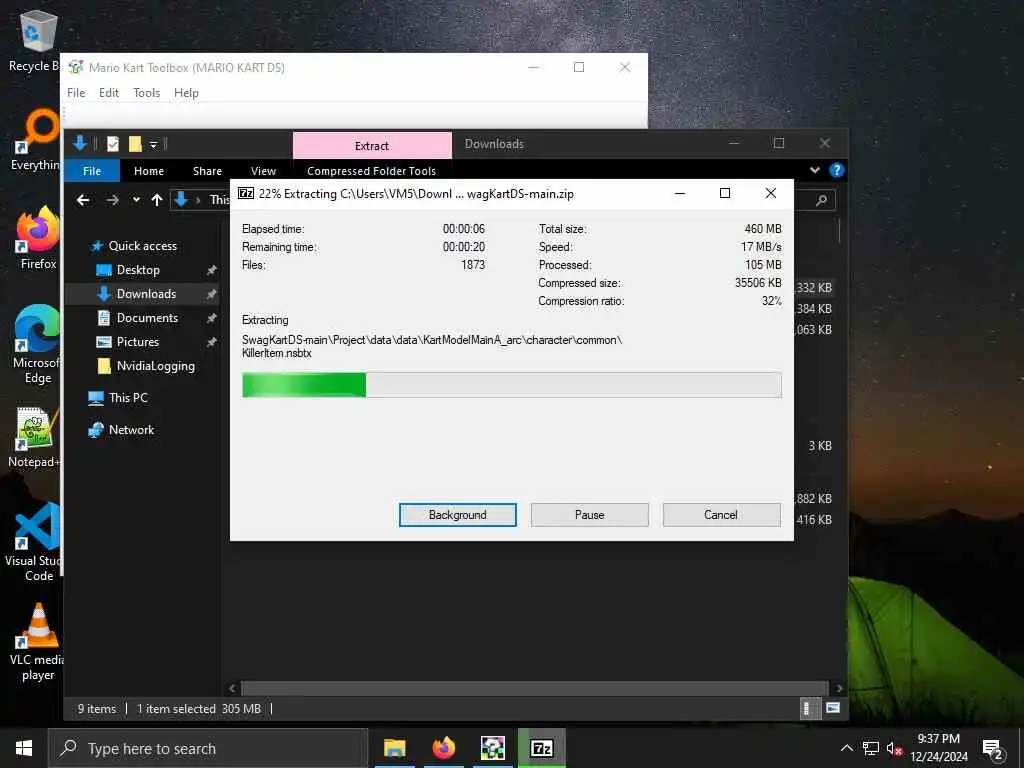Select Quick access in navigation pane
Screen dimensions: 1024x768
(142, 246)
